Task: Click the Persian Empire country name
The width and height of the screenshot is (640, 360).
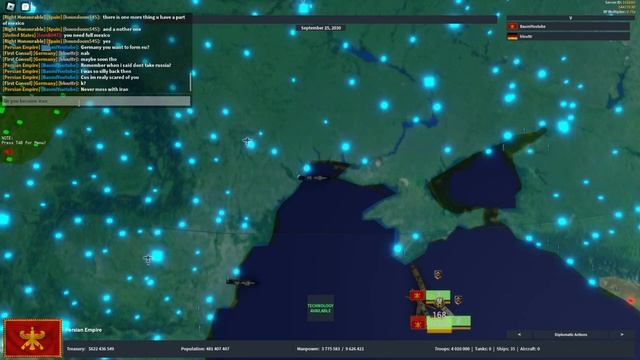Action: [84, 330]
